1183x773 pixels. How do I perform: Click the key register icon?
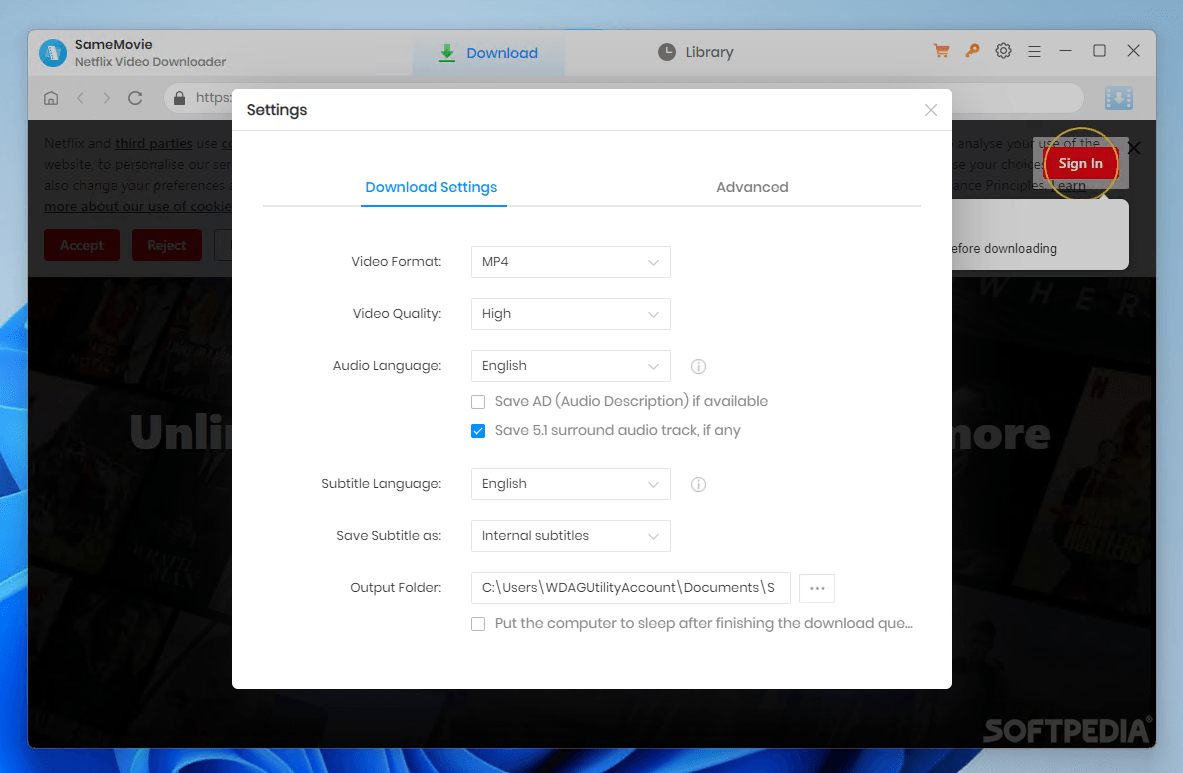pyautogui.click(x=972, y=51)
